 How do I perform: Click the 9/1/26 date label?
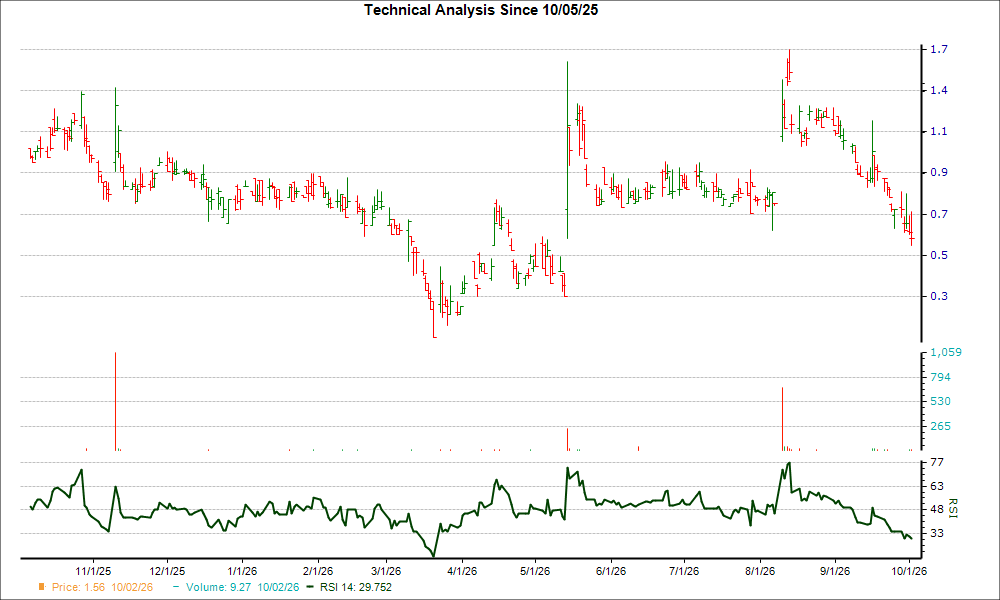835,571
